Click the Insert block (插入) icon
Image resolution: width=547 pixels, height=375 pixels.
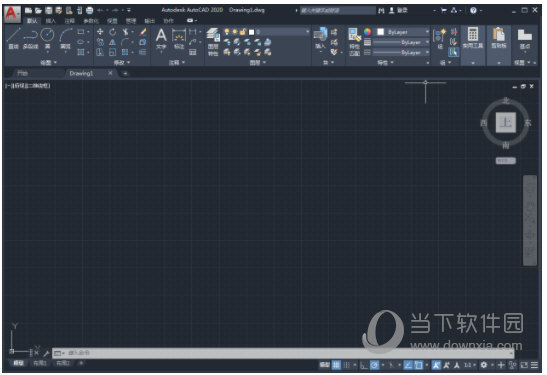[320, 38]
